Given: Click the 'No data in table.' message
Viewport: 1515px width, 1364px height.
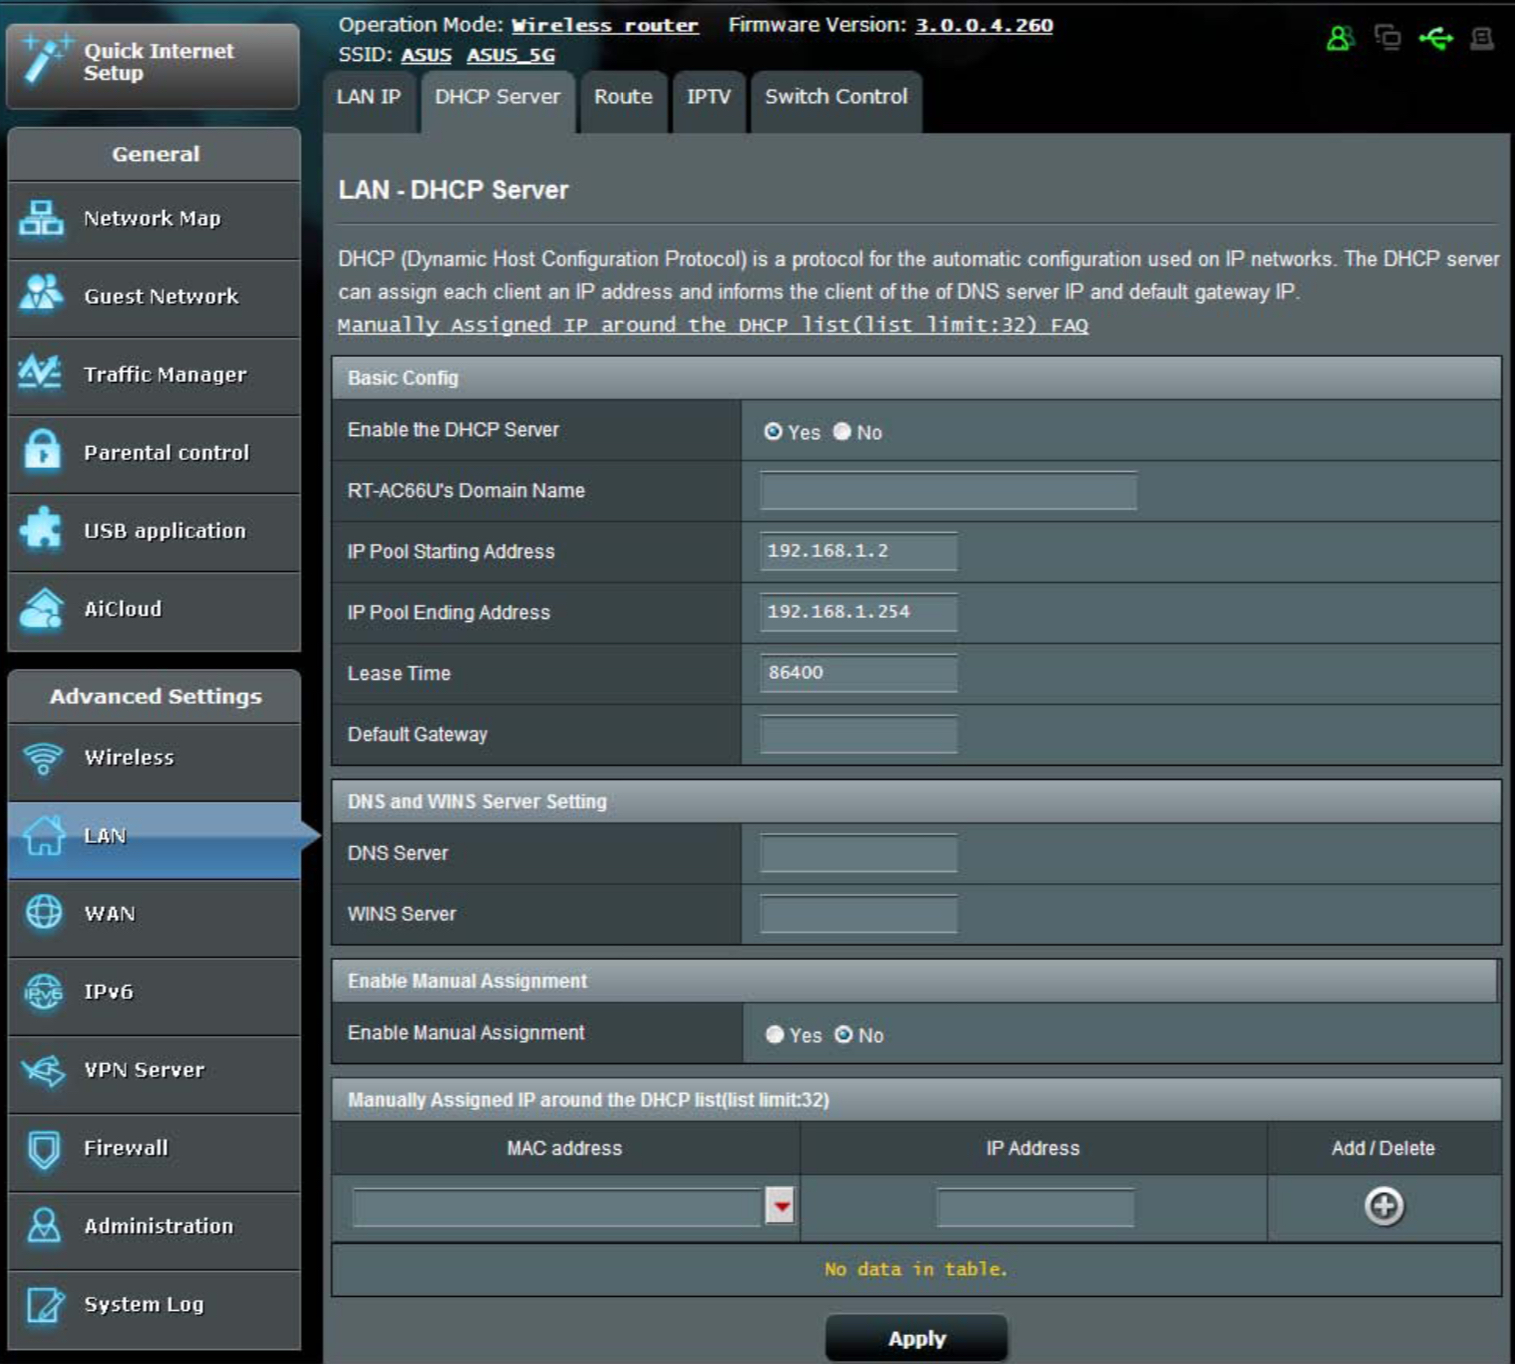Looking at the screenshot, I should point(916,1269).
